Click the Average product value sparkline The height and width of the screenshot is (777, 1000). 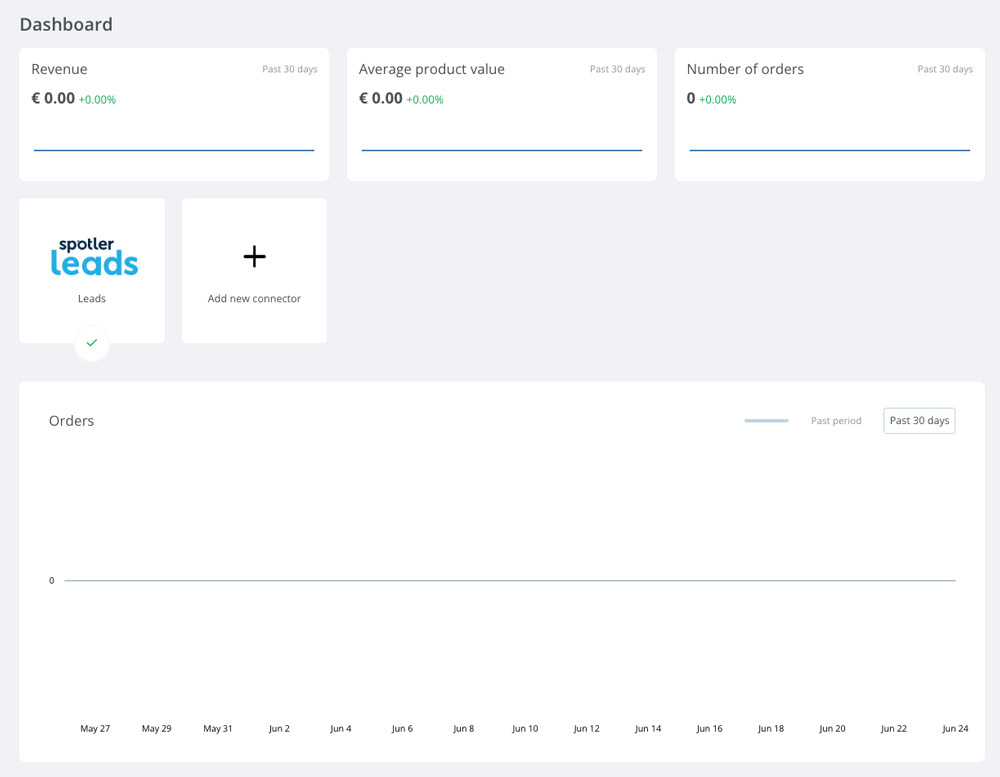pos(502,150)
